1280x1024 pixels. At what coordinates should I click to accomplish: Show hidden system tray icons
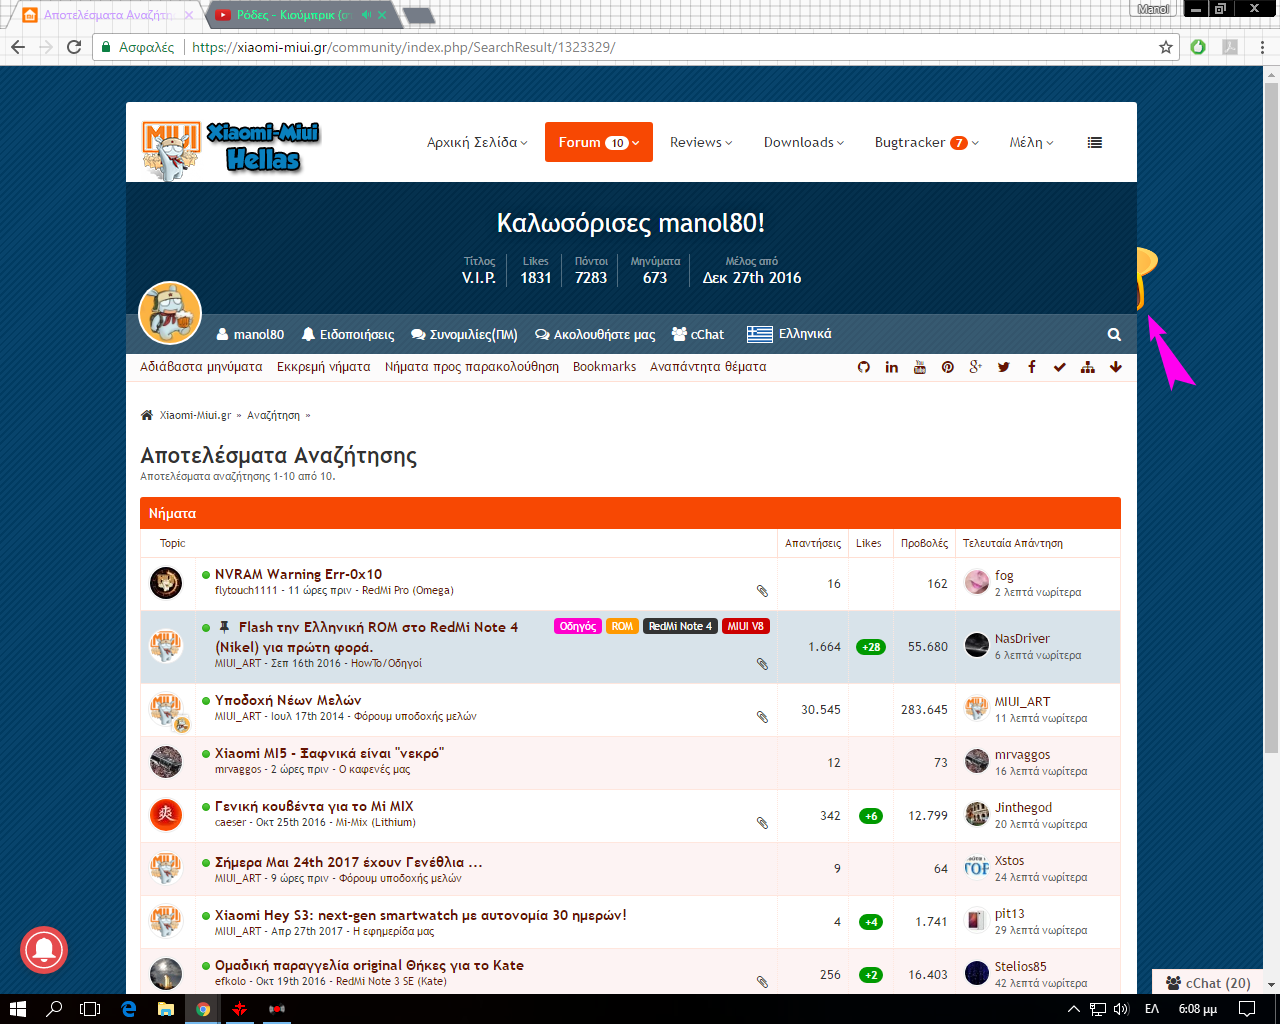click(1074, 1009)
